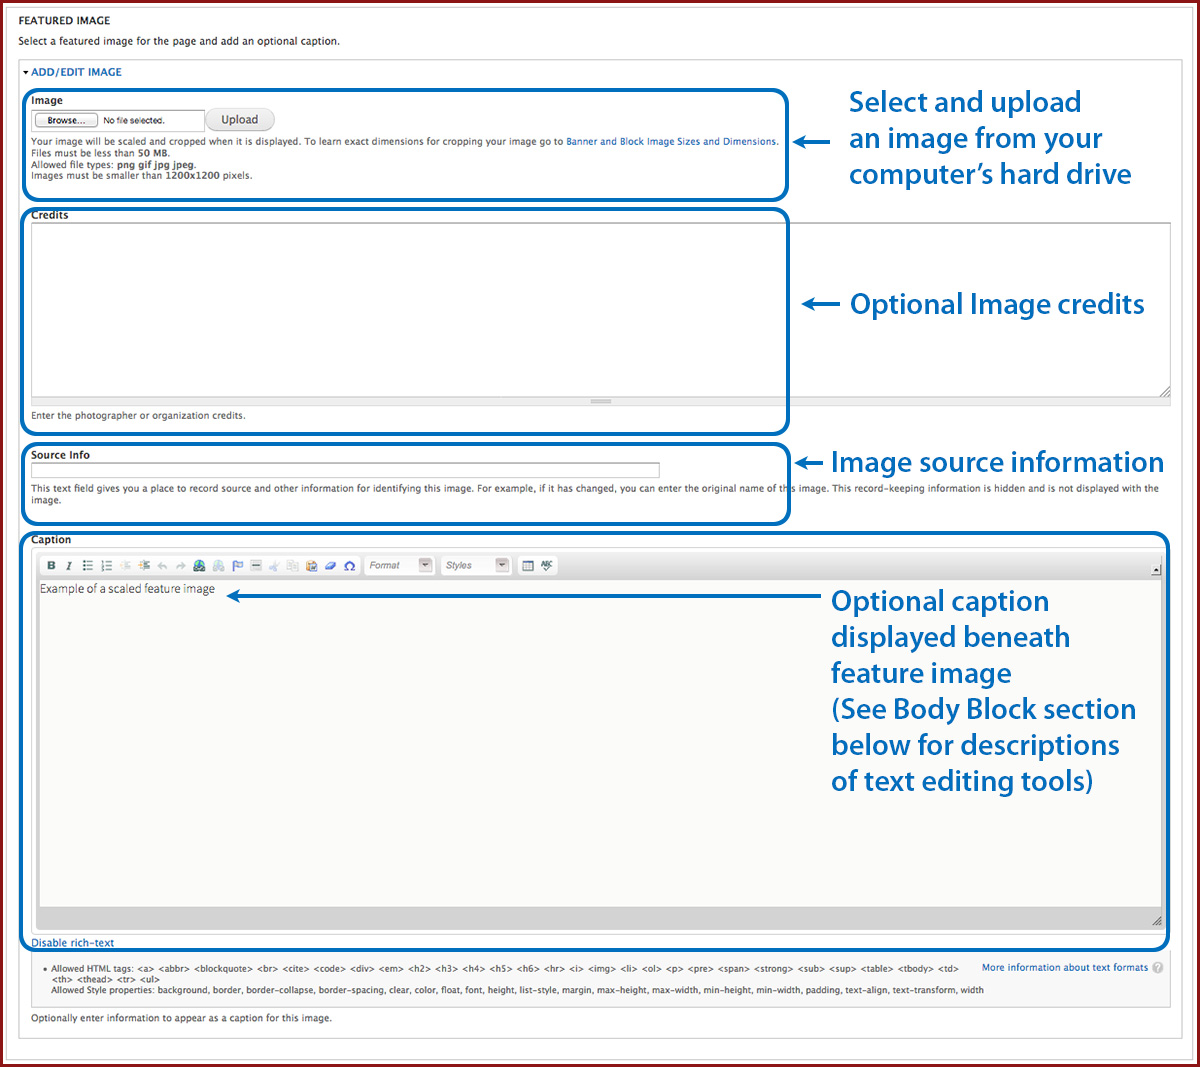Insert a table in the caption
This screenshot has height=1067, width=1200.
click(528, 566)
